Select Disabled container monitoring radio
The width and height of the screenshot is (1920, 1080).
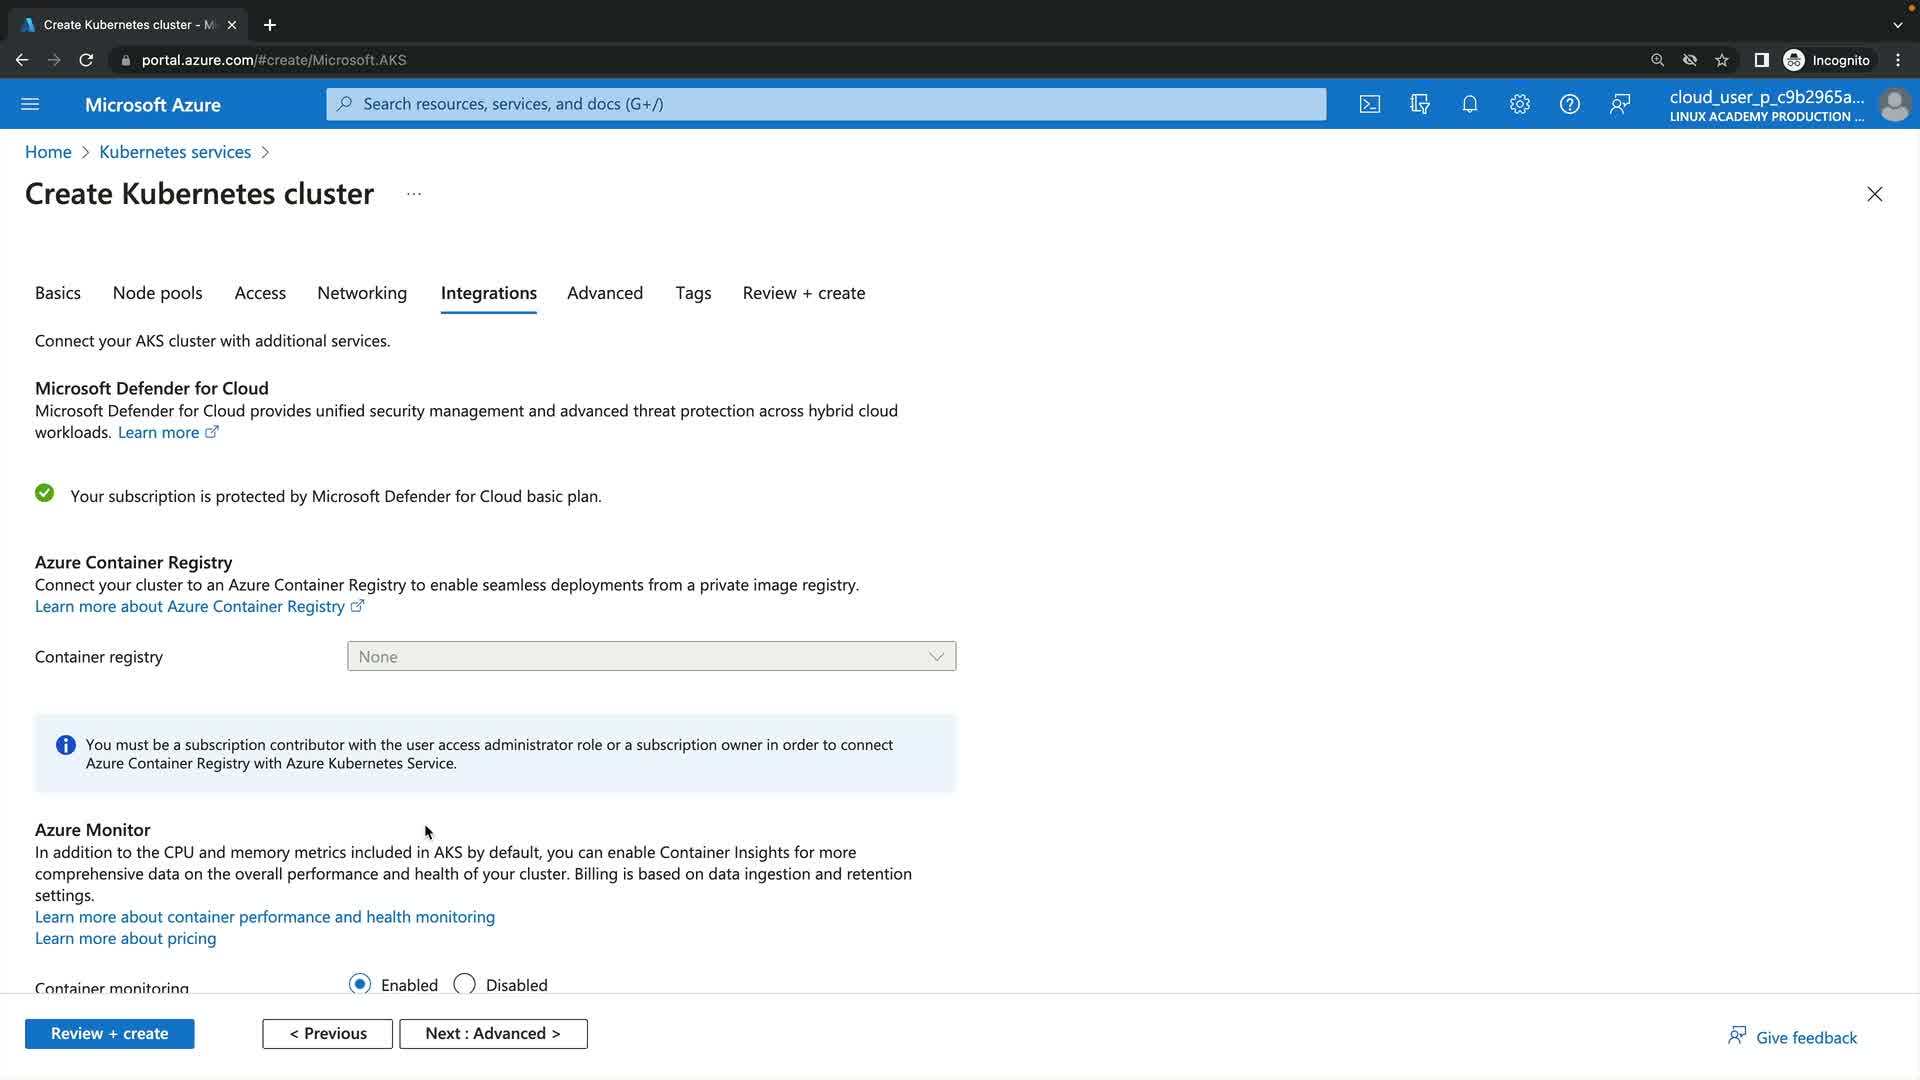pos(464,984)
